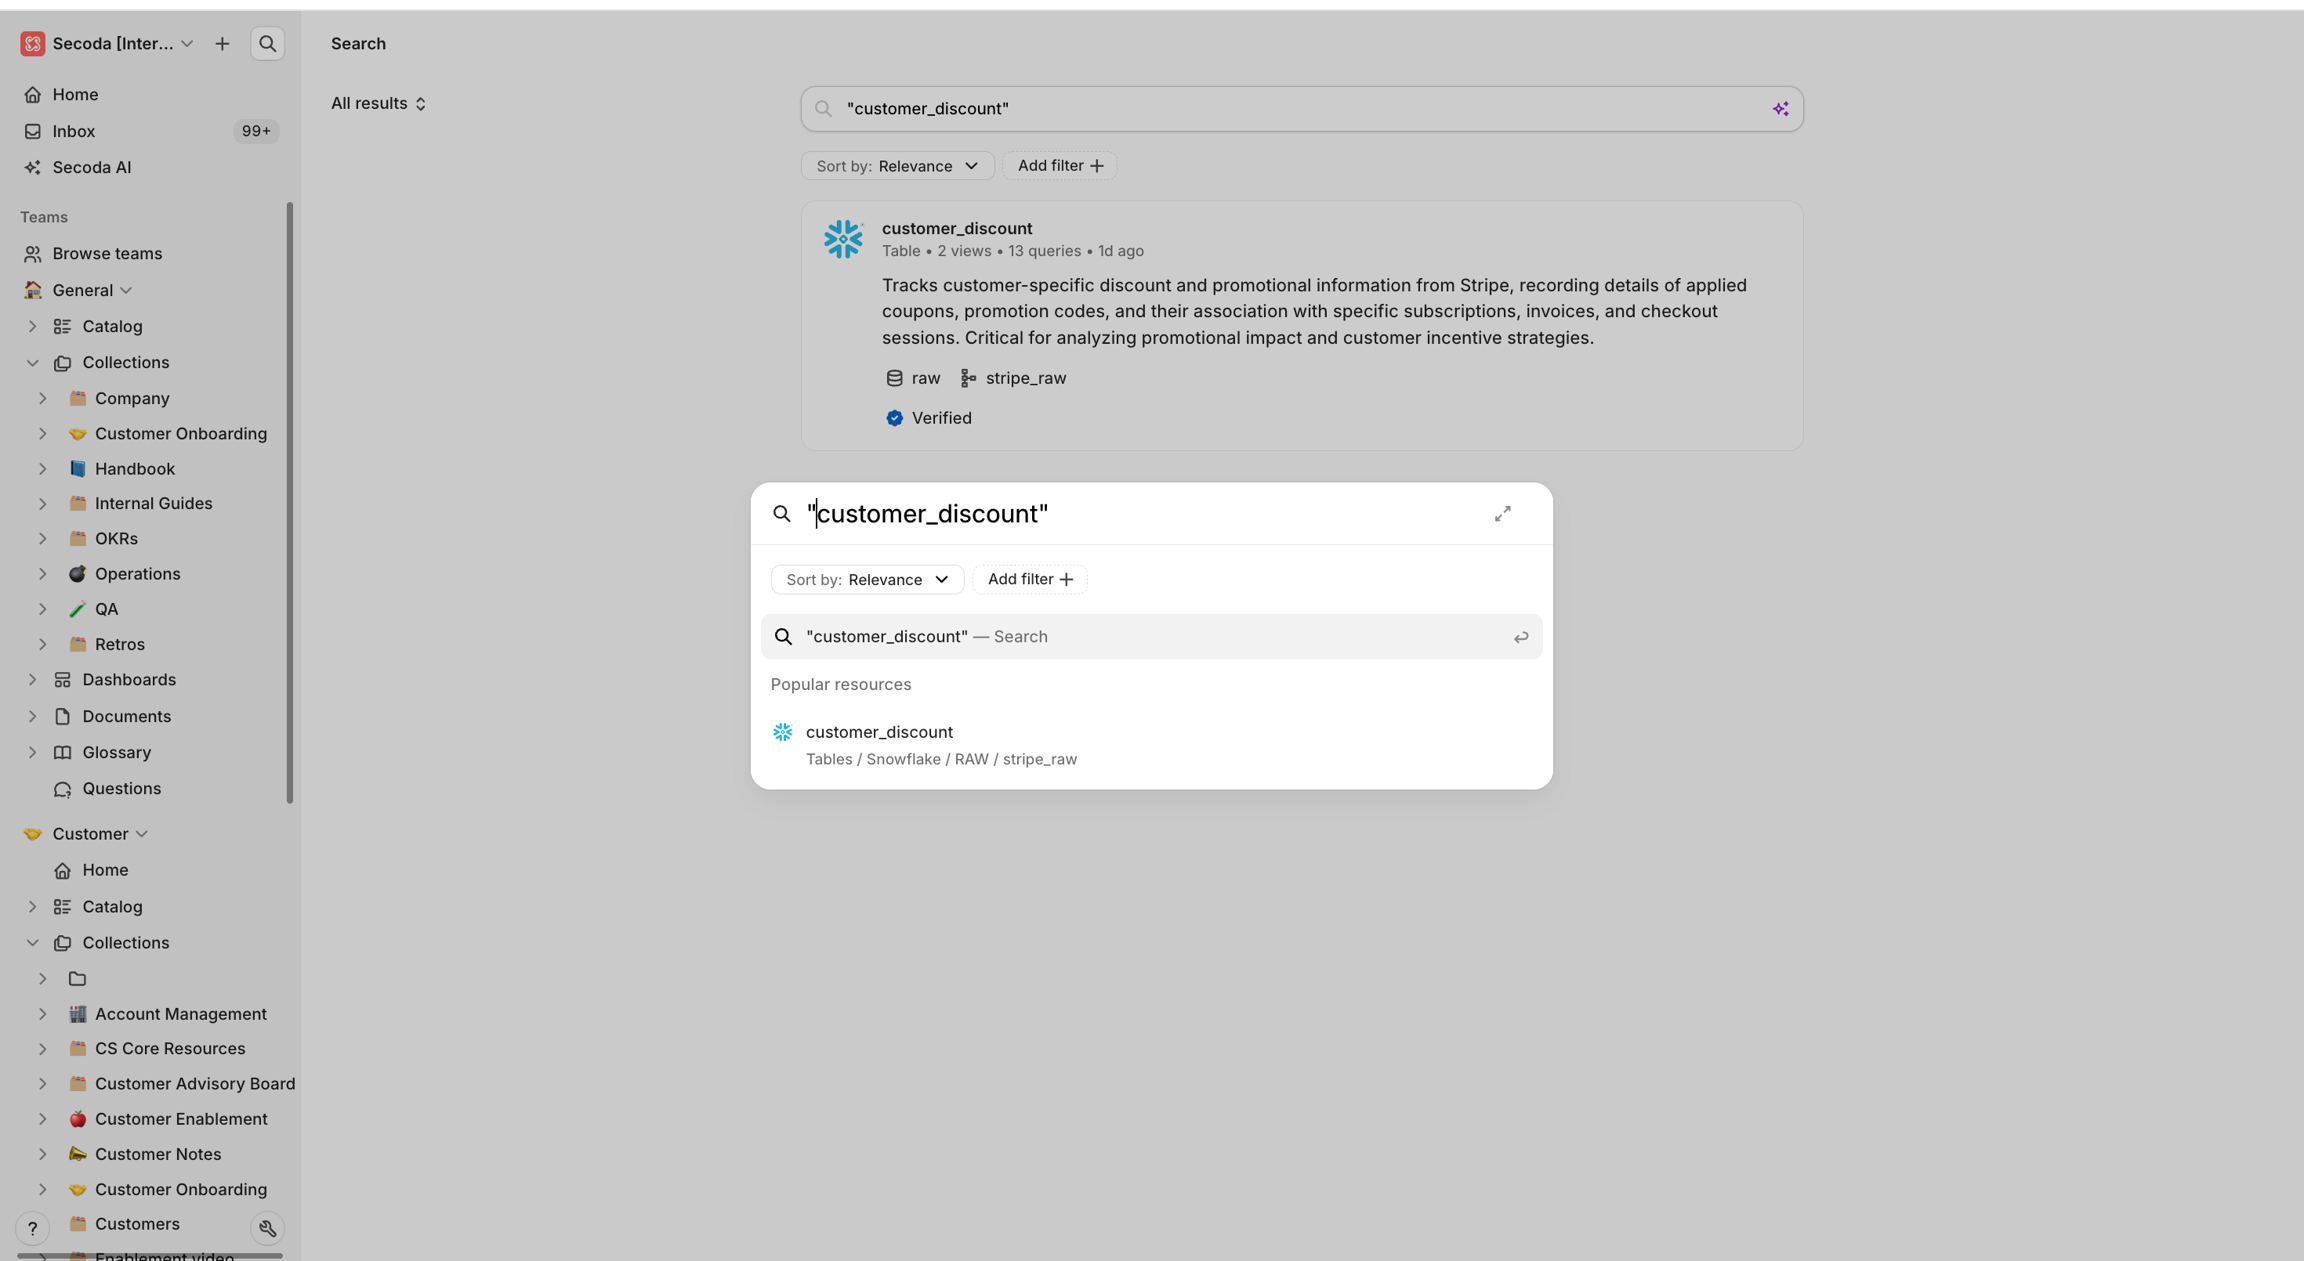Viewport: 2304px width, 1261px height.
Task: Click the expand icon in search modal
Action: (1502, 514)
